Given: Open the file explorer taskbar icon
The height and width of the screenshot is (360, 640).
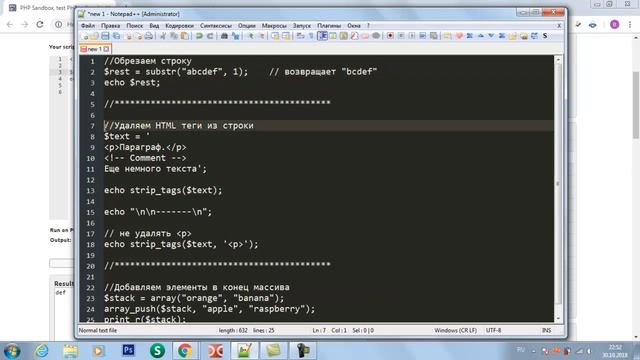Looking at the screenshot, I should tap(70, 351).
